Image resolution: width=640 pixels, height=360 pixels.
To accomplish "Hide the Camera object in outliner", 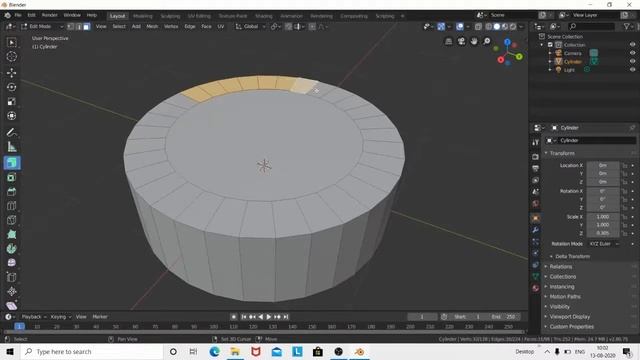I will click(632, 53).
